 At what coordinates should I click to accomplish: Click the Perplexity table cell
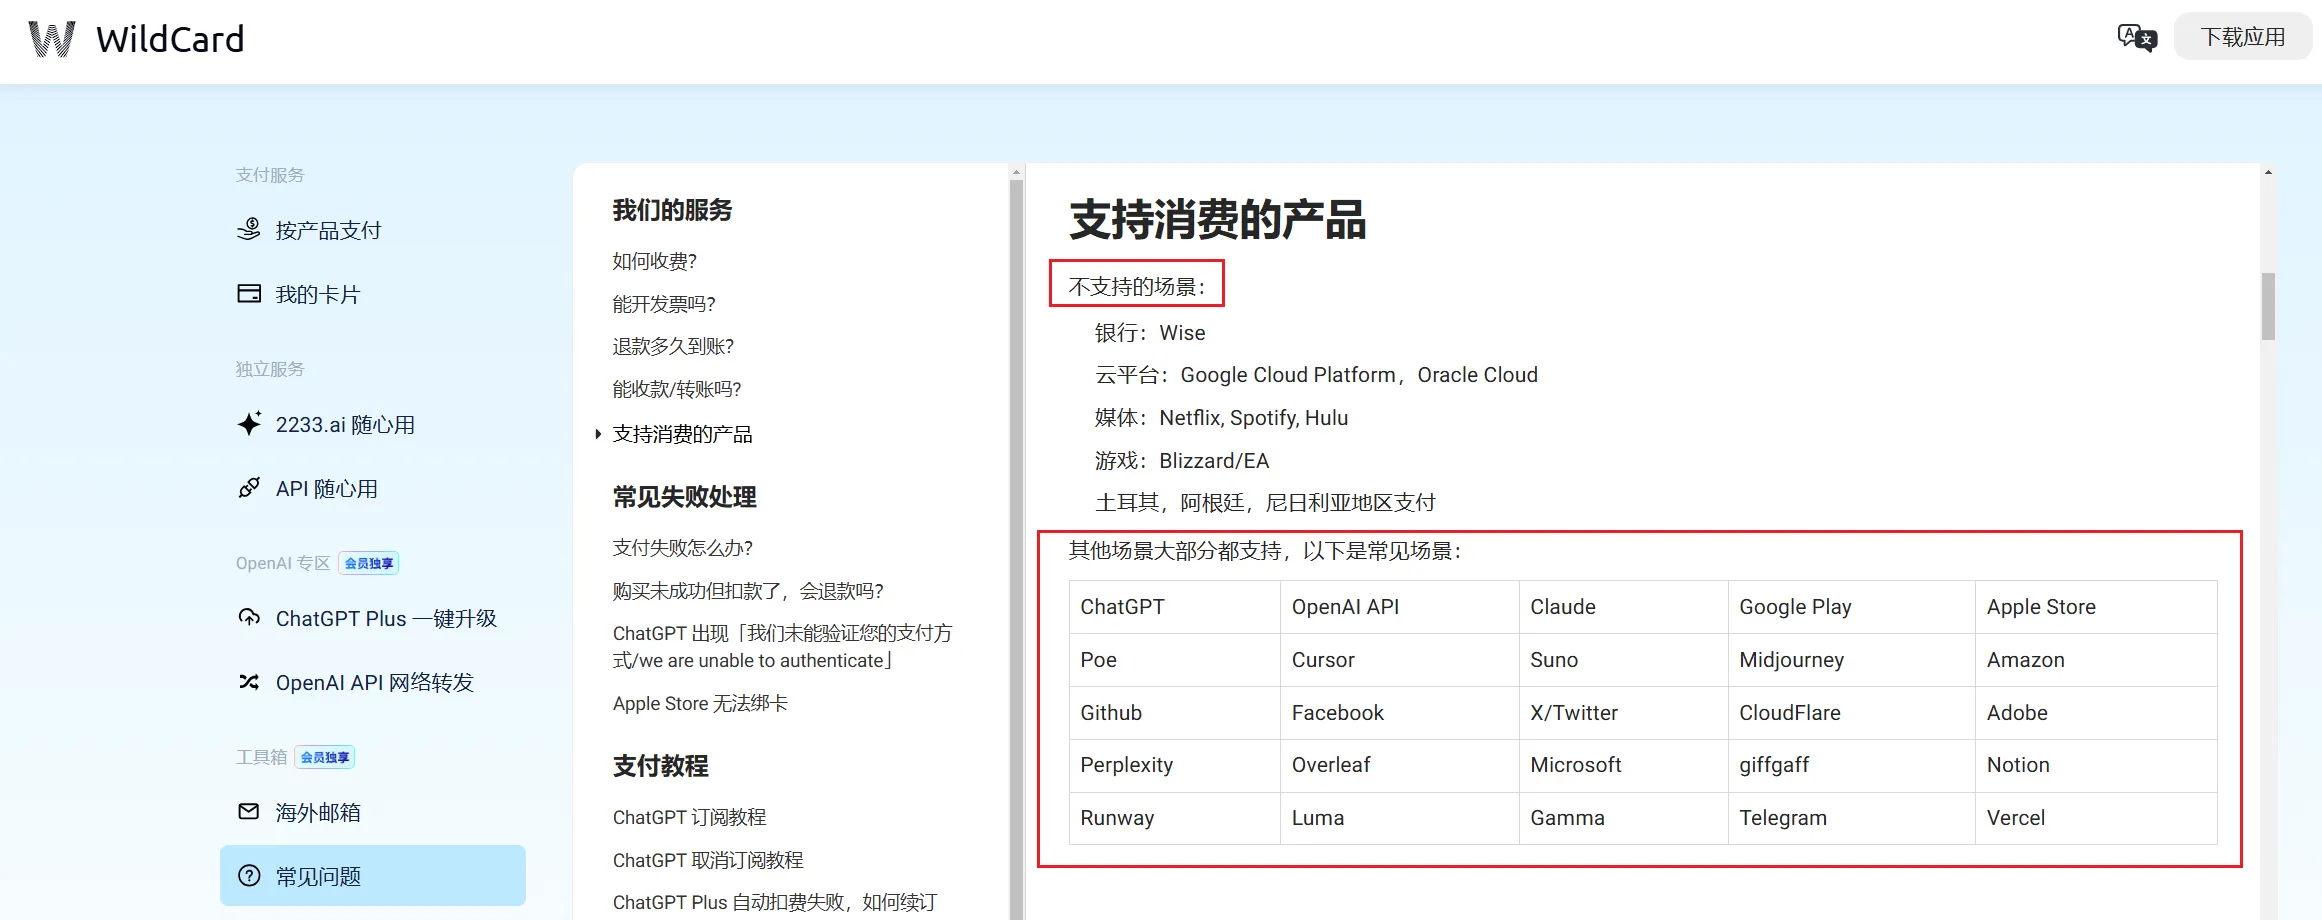tap(1175, 765)
